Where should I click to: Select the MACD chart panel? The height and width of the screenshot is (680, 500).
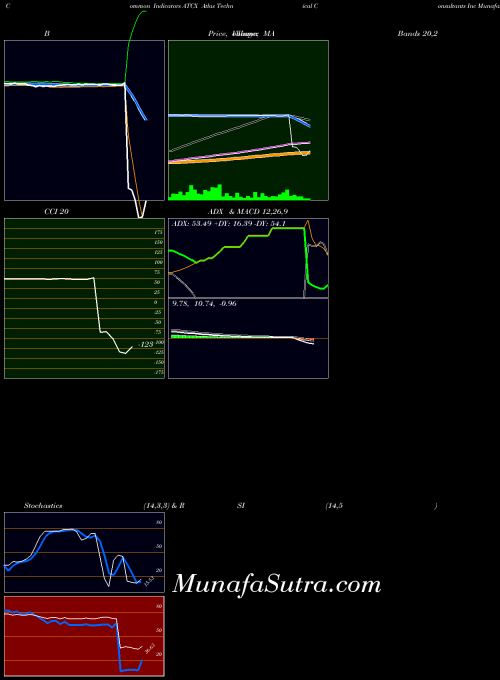(x=248, y=338)
